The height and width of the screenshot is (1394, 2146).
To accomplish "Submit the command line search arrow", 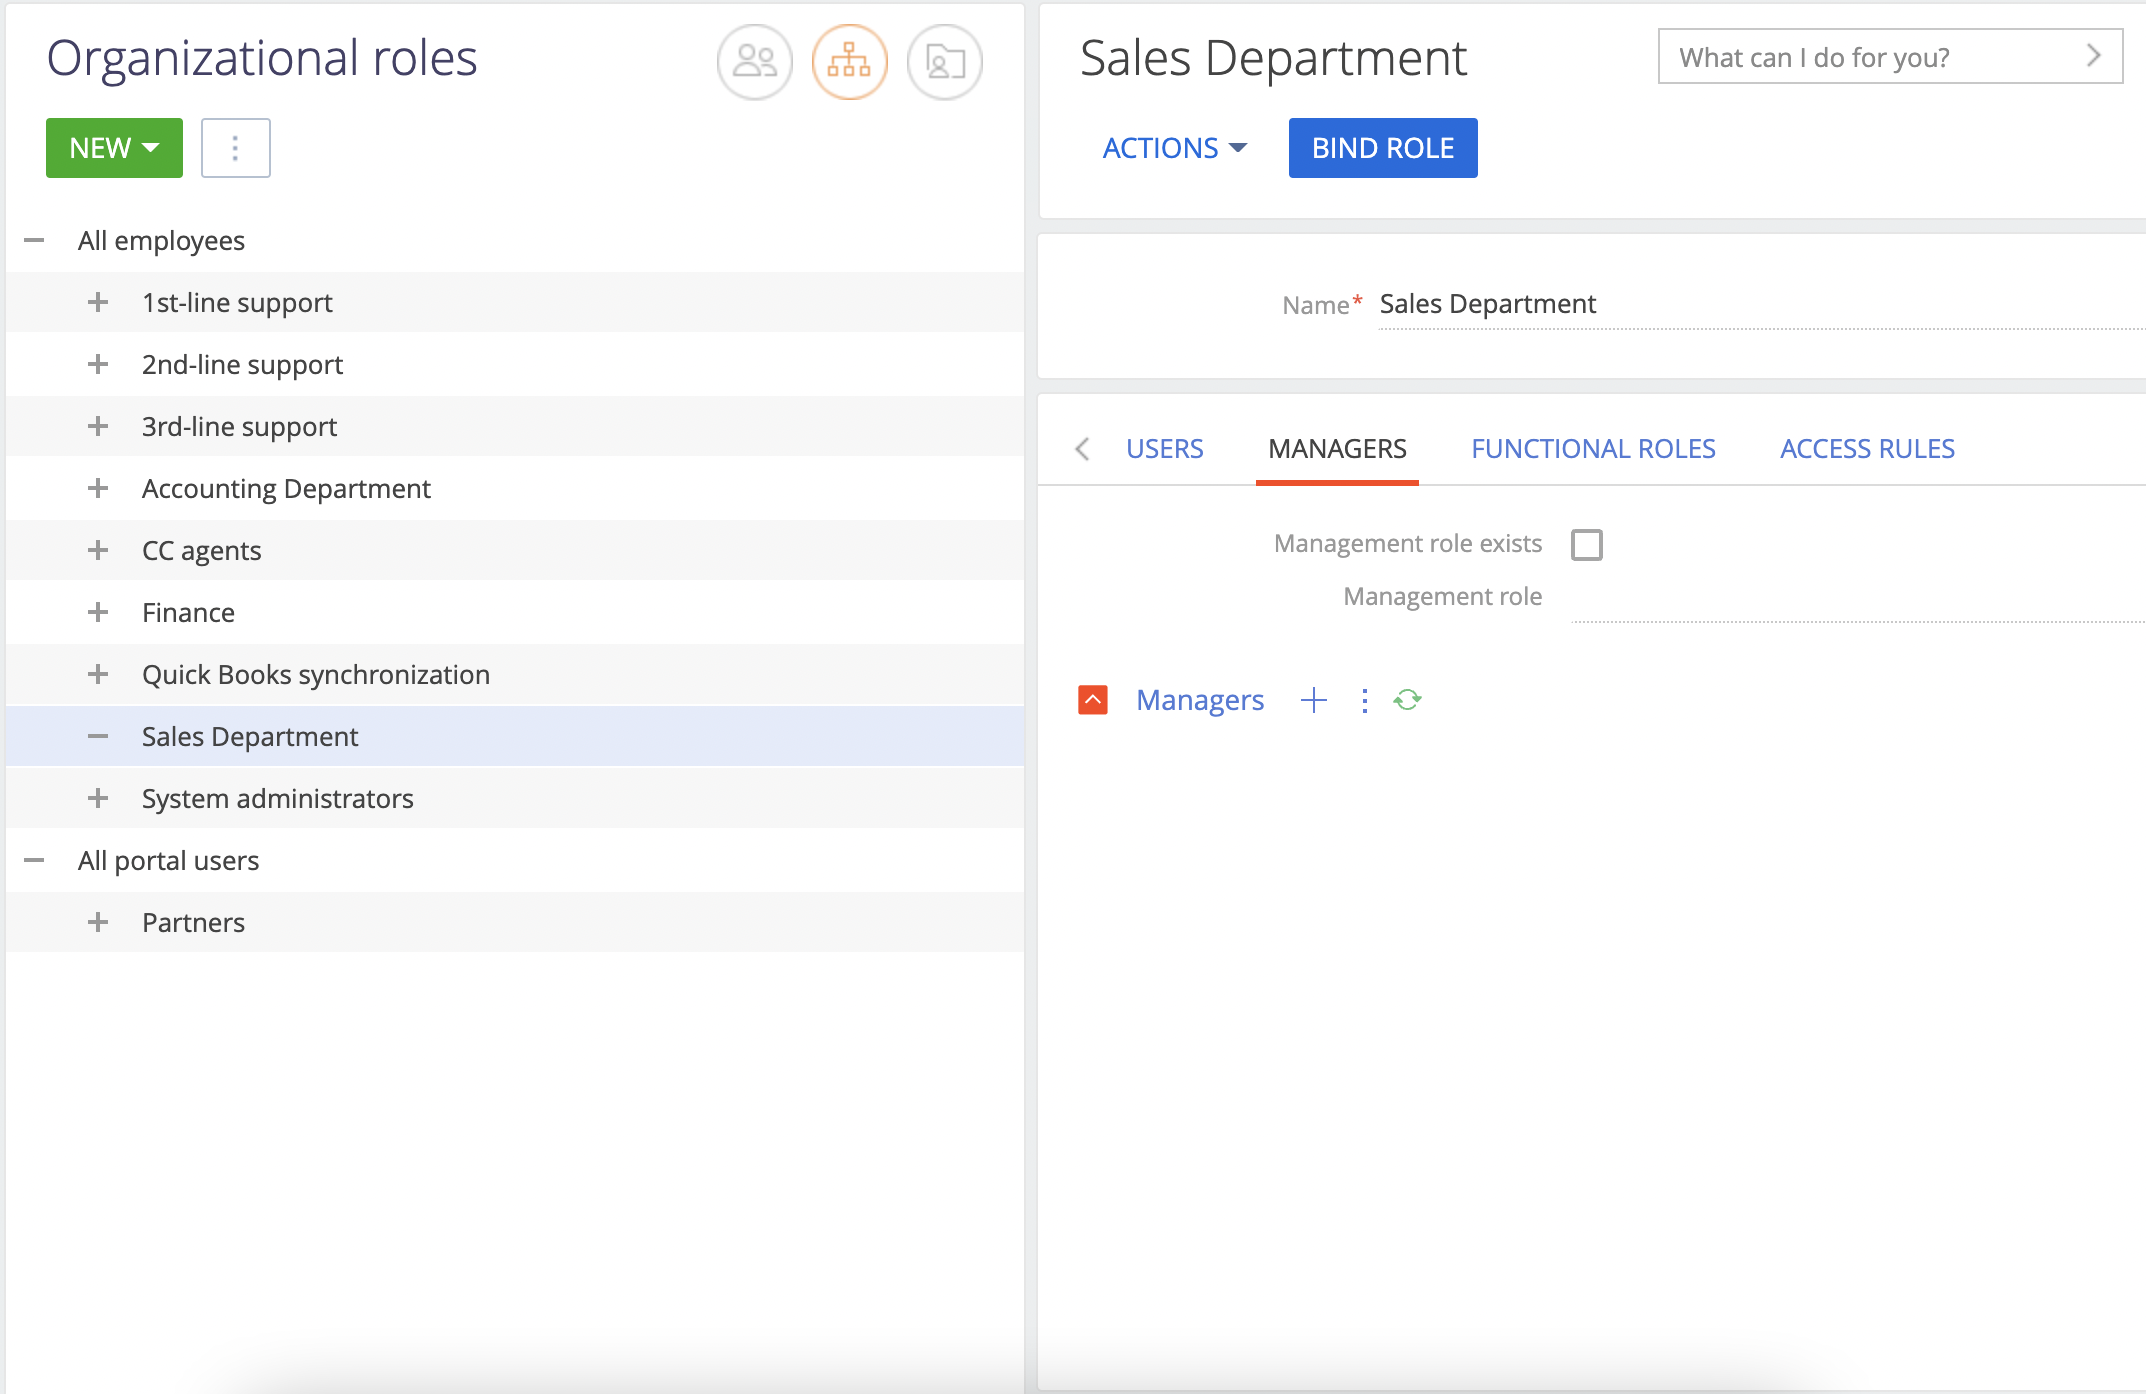I will 2094,56.
